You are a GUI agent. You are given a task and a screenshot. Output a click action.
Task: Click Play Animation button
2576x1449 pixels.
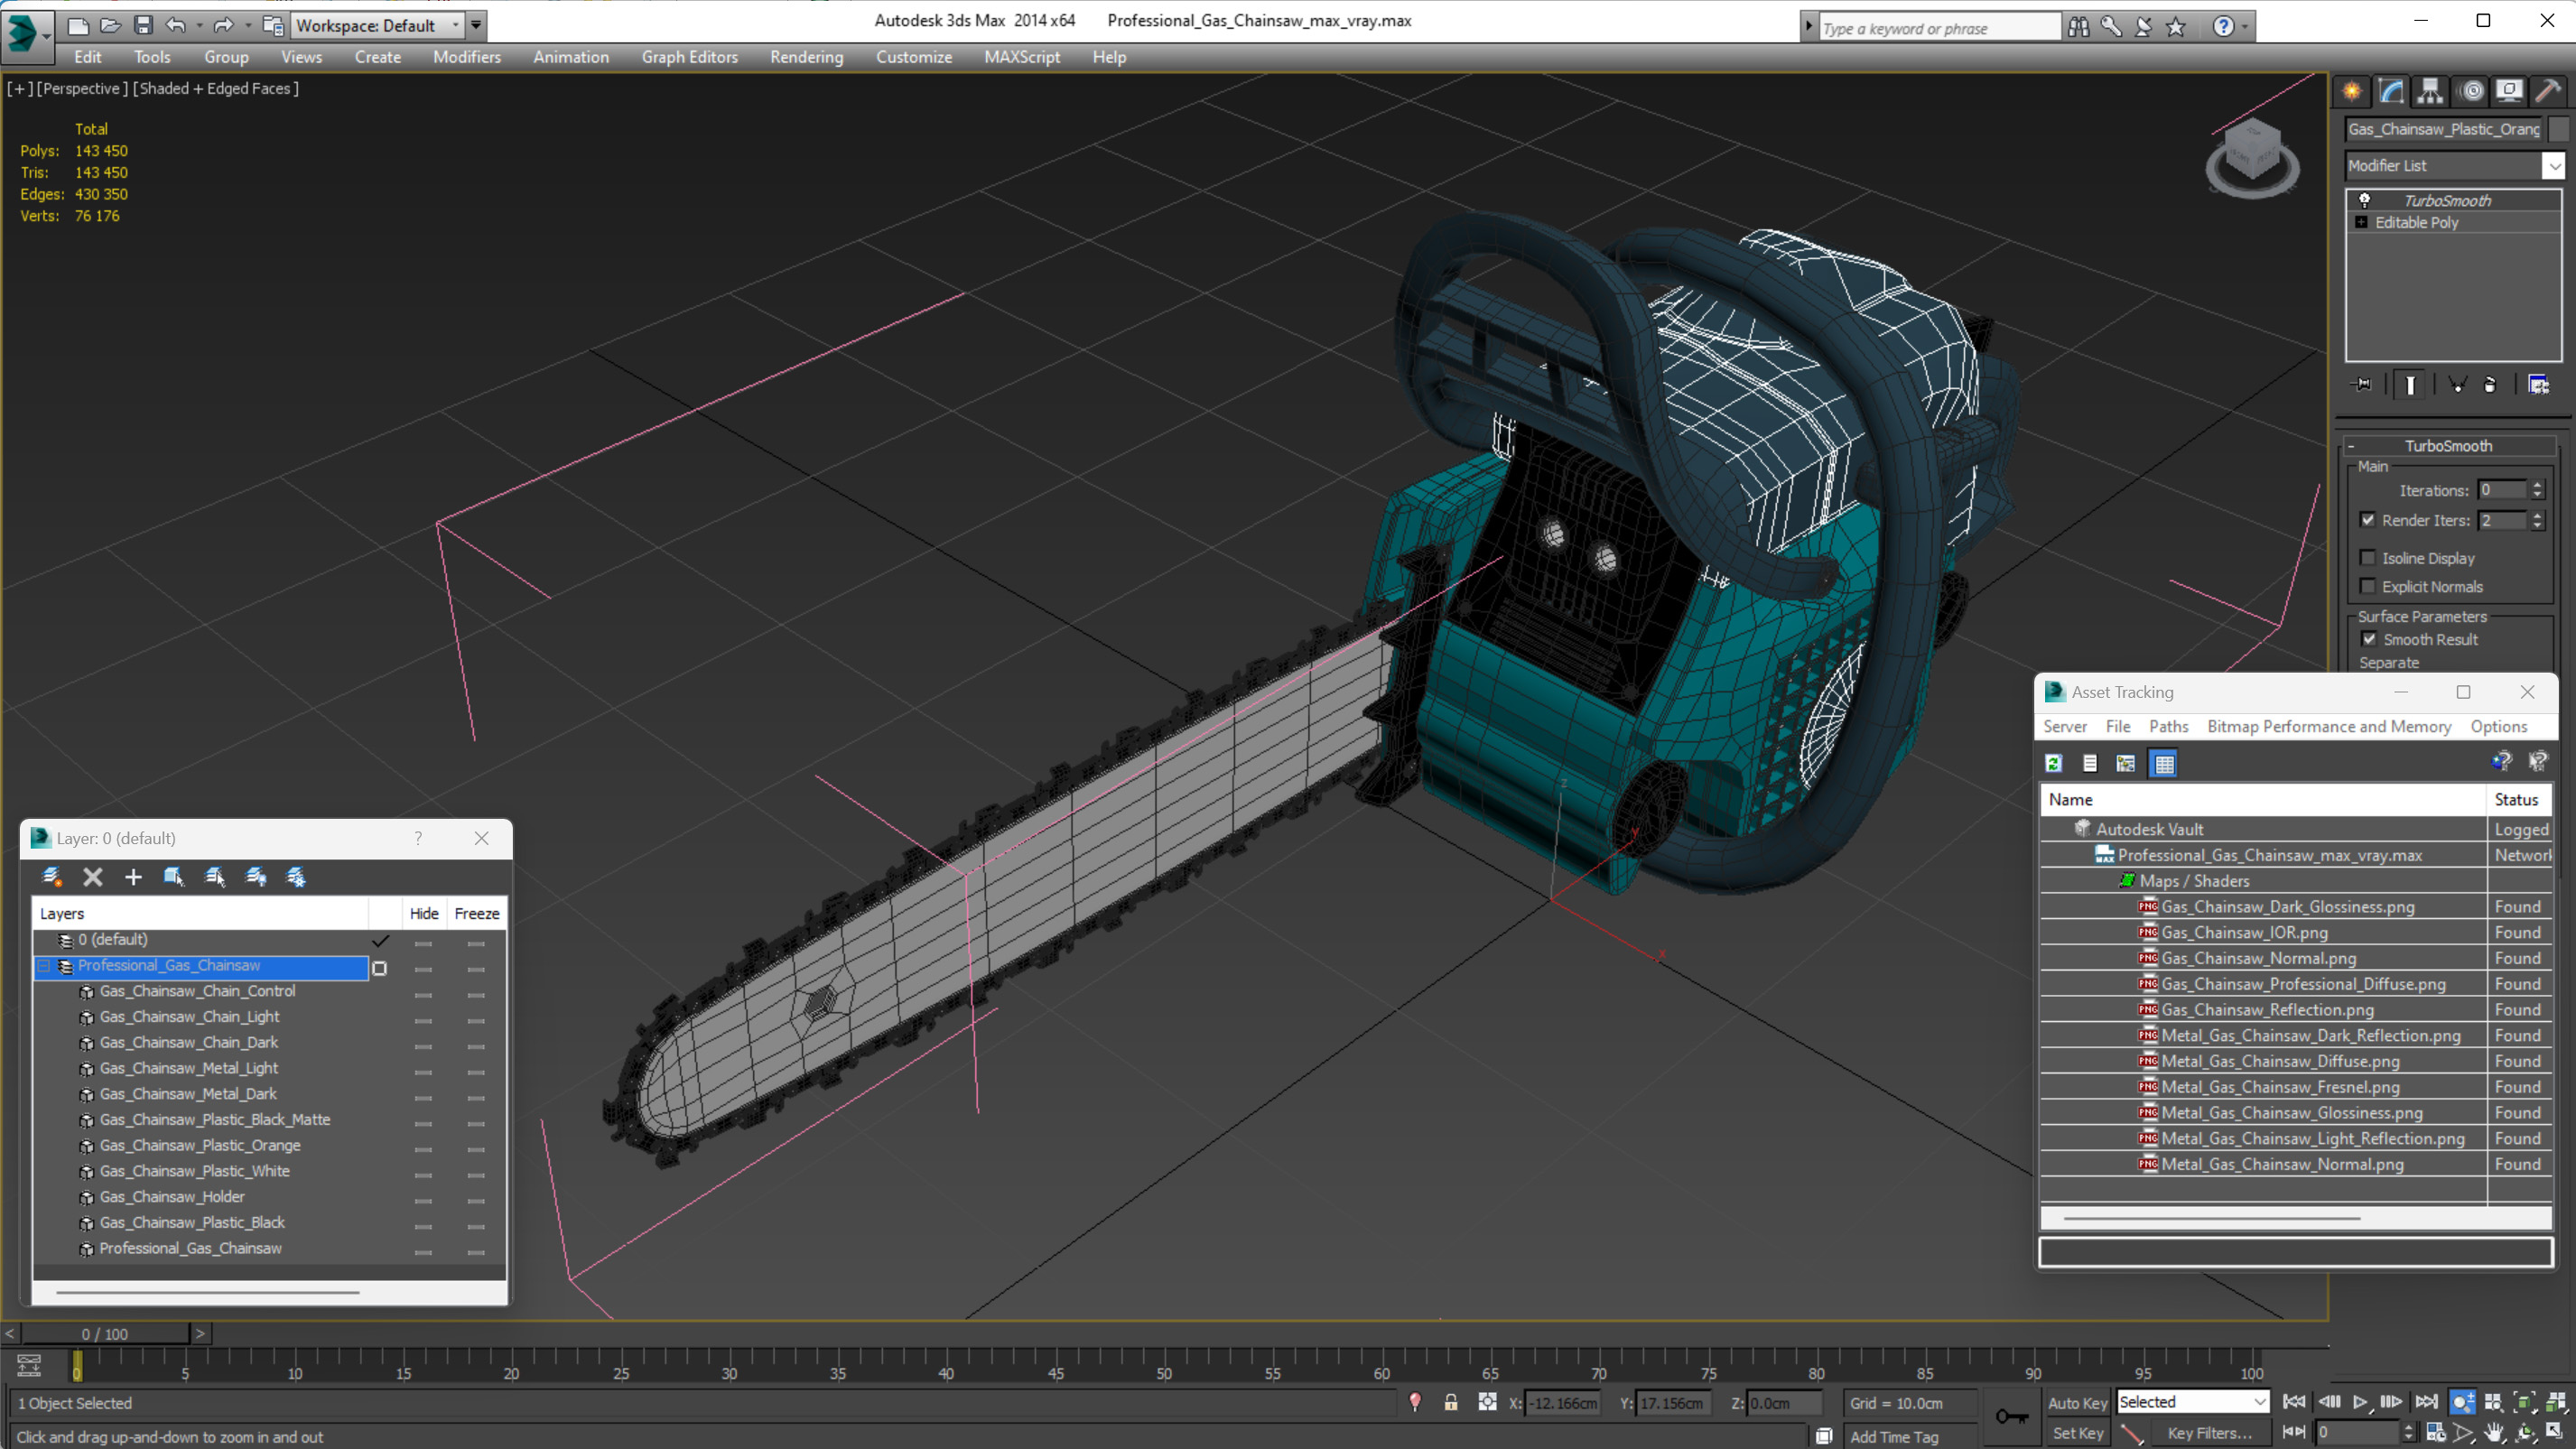(x=2360, y=1402)
